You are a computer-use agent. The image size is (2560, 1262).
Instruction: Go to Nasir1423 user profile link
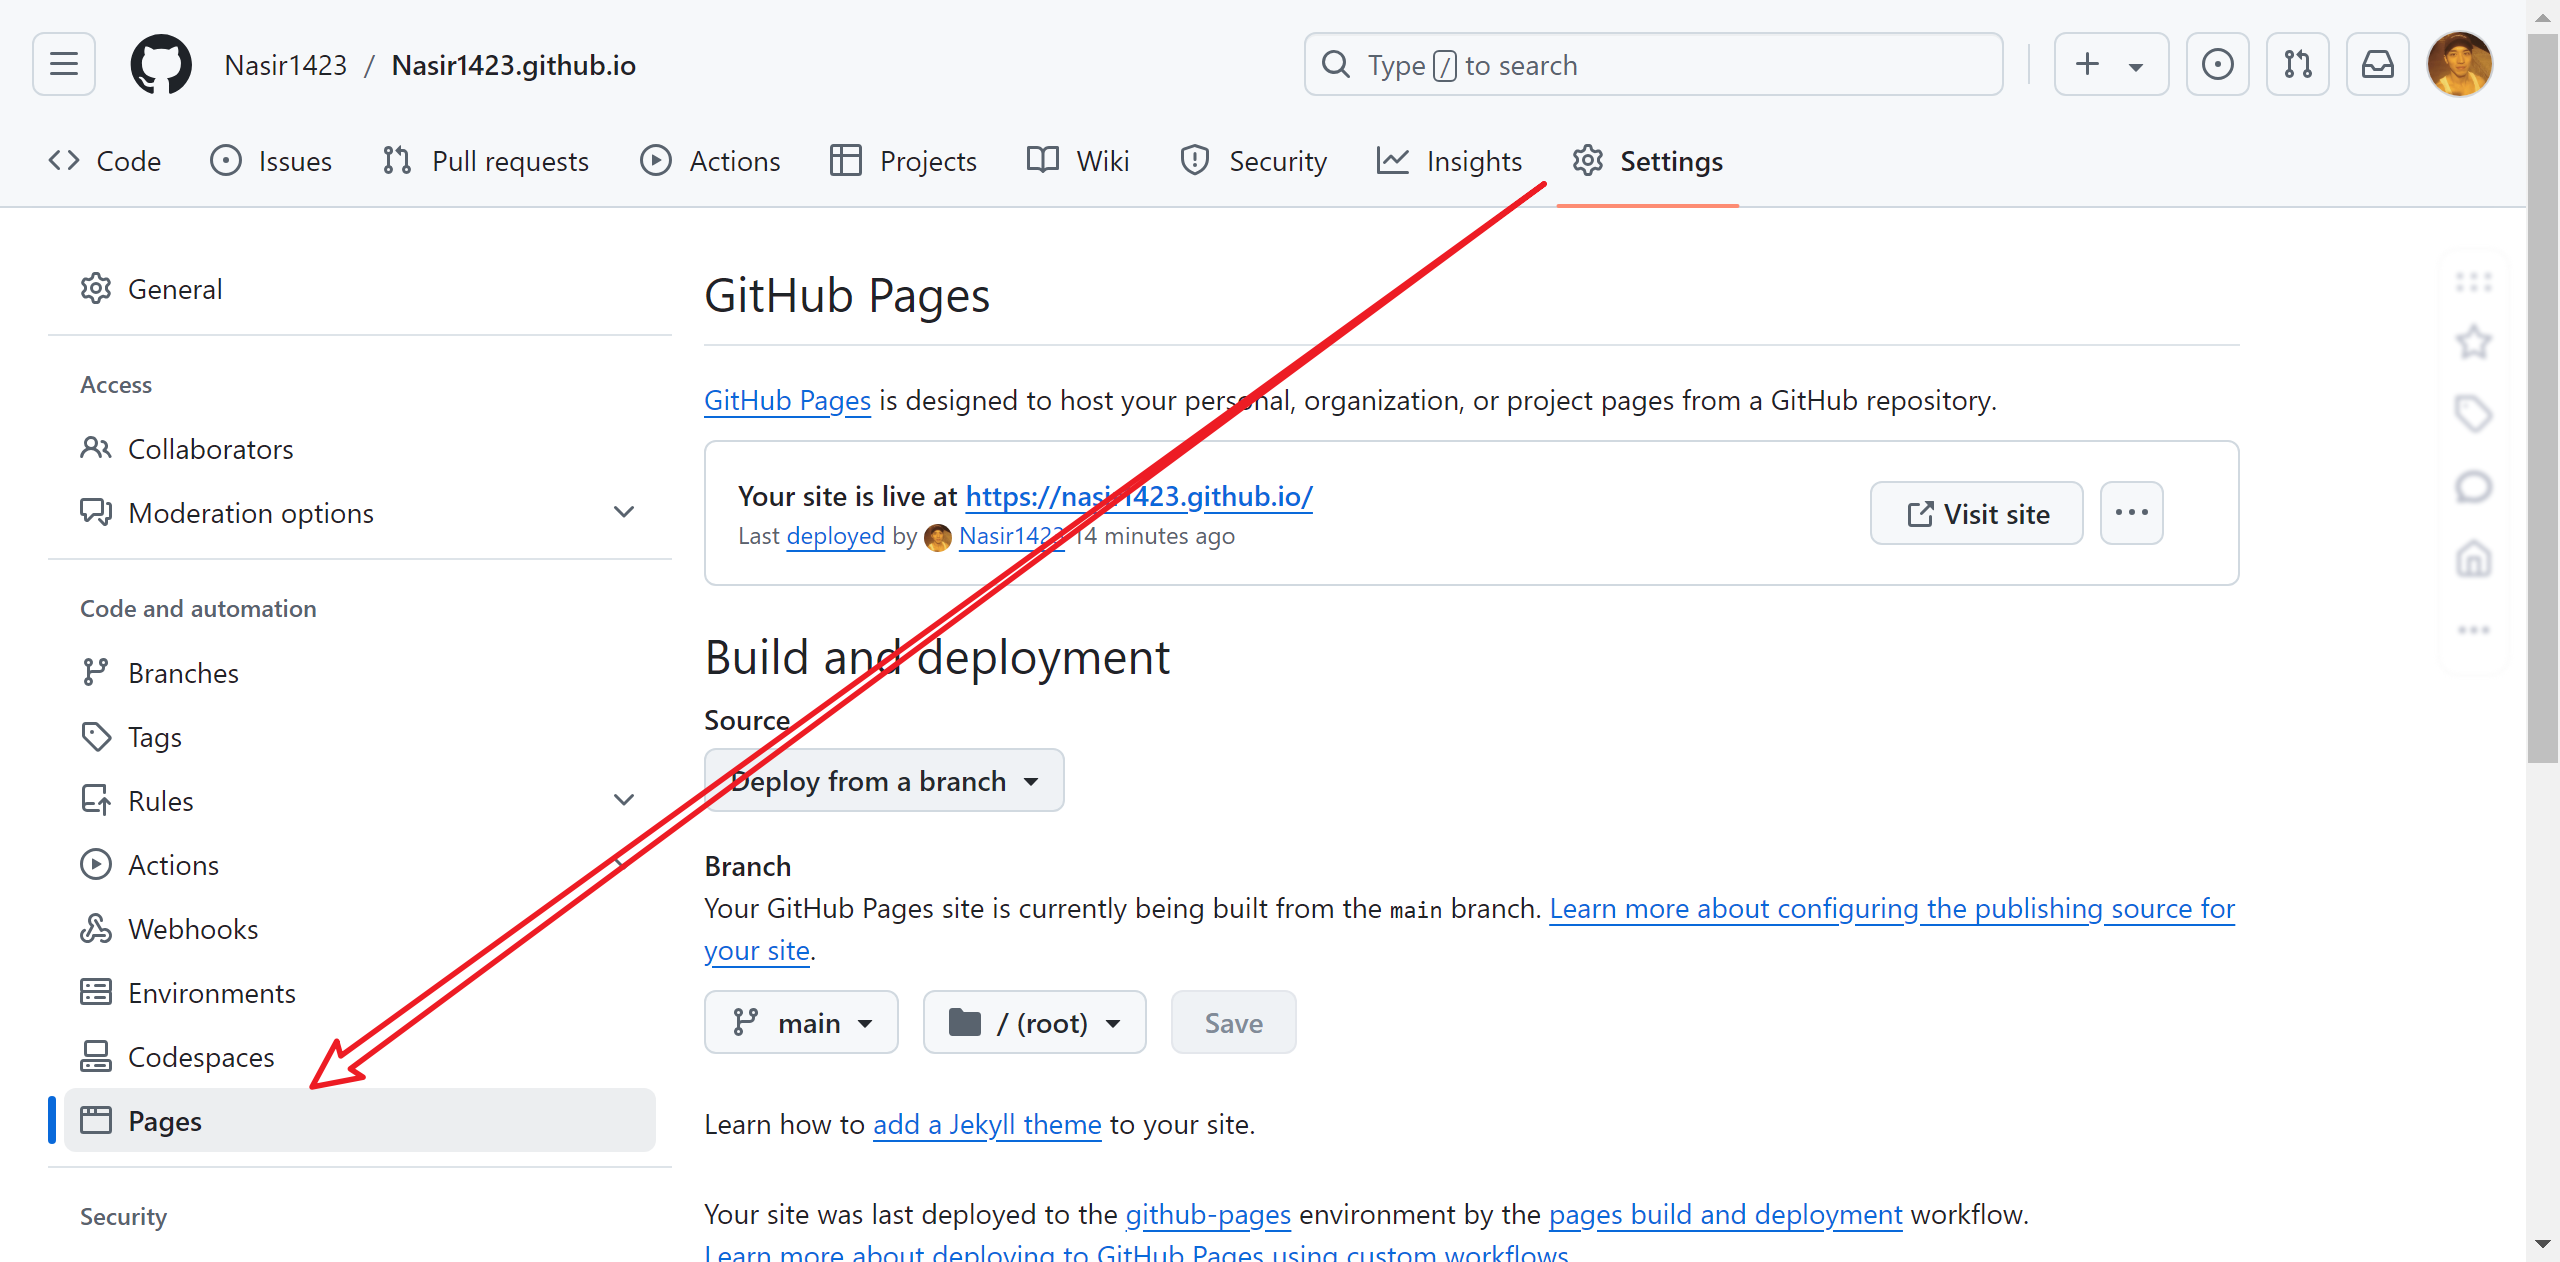click(285, 65)
